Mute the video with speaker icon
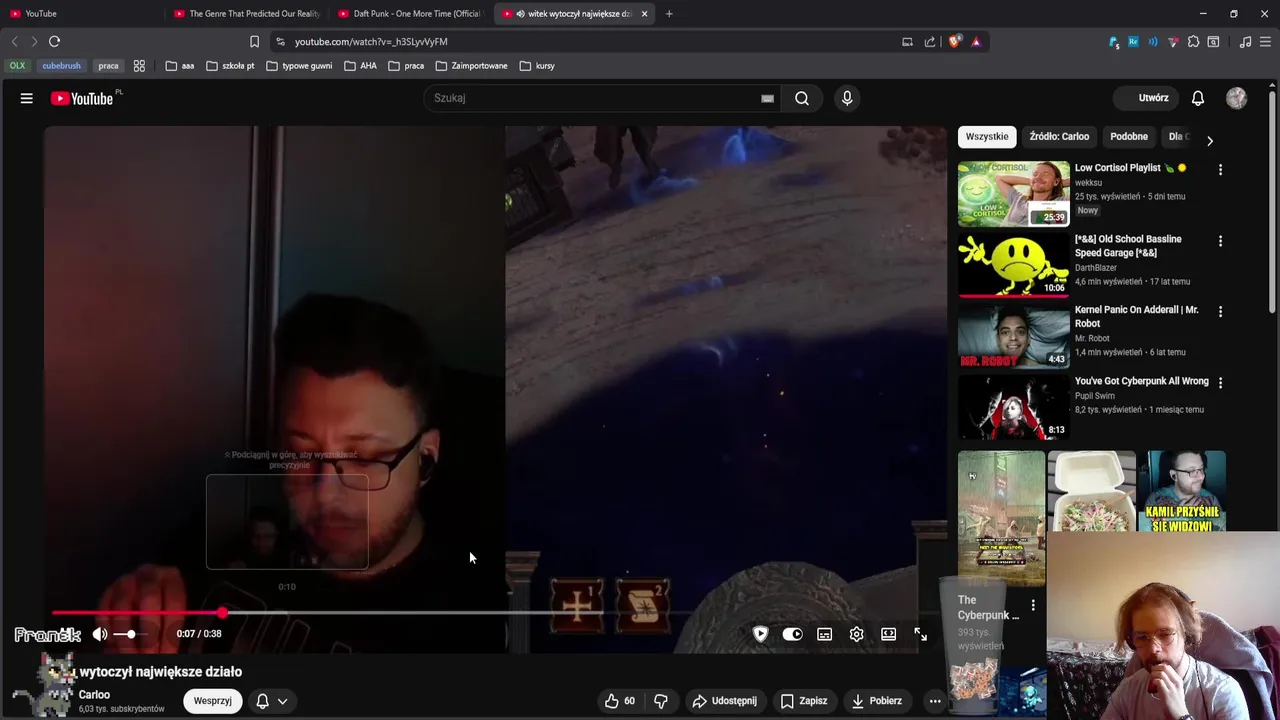The image size is (1280, 720). [100, 634]
